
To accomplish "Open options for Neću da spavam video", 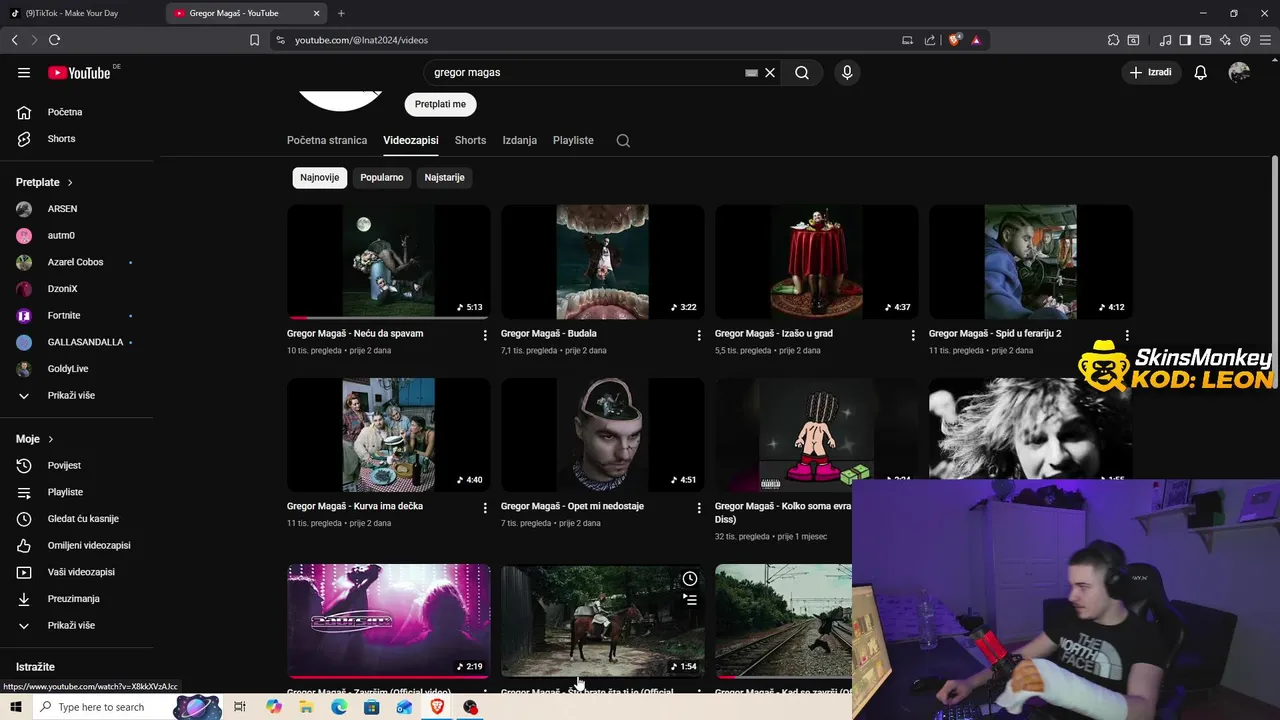I will click(x=485, y=335).
